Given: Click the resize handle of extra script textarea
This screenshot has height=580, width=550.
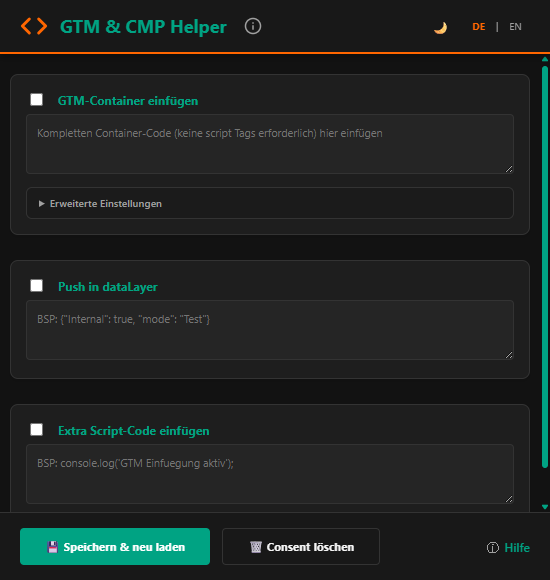Looking at the screenshot, I should (509, 499).
